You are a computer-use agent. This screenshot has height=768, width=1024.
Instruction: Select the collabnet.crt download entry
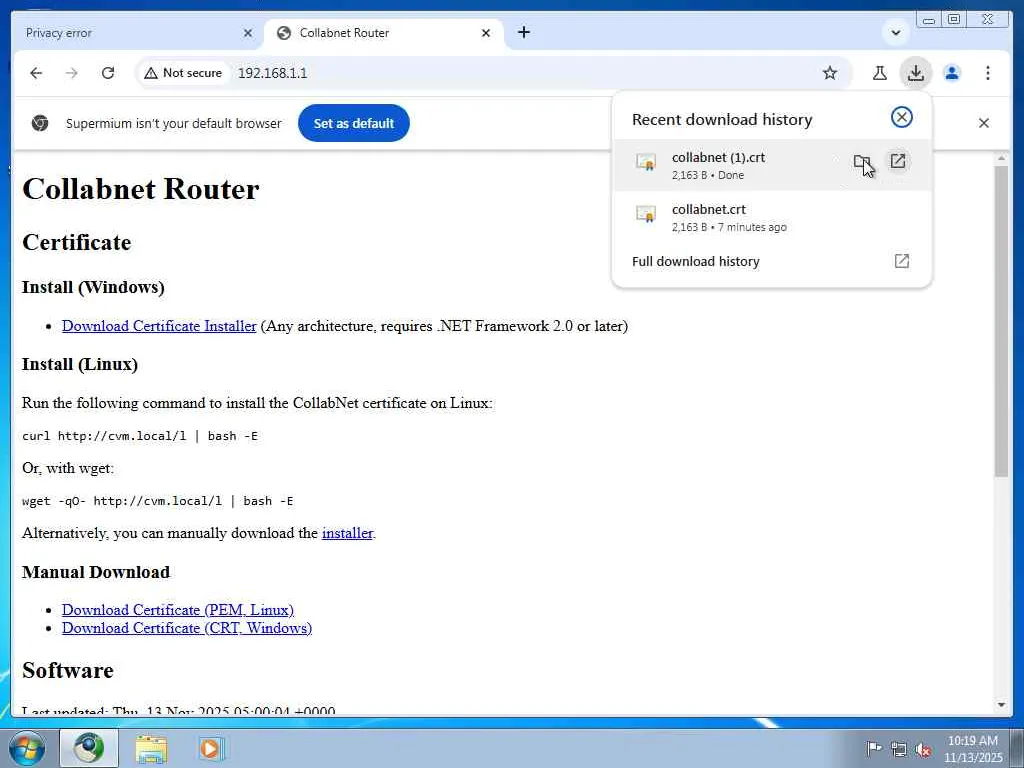click(771, 217)
